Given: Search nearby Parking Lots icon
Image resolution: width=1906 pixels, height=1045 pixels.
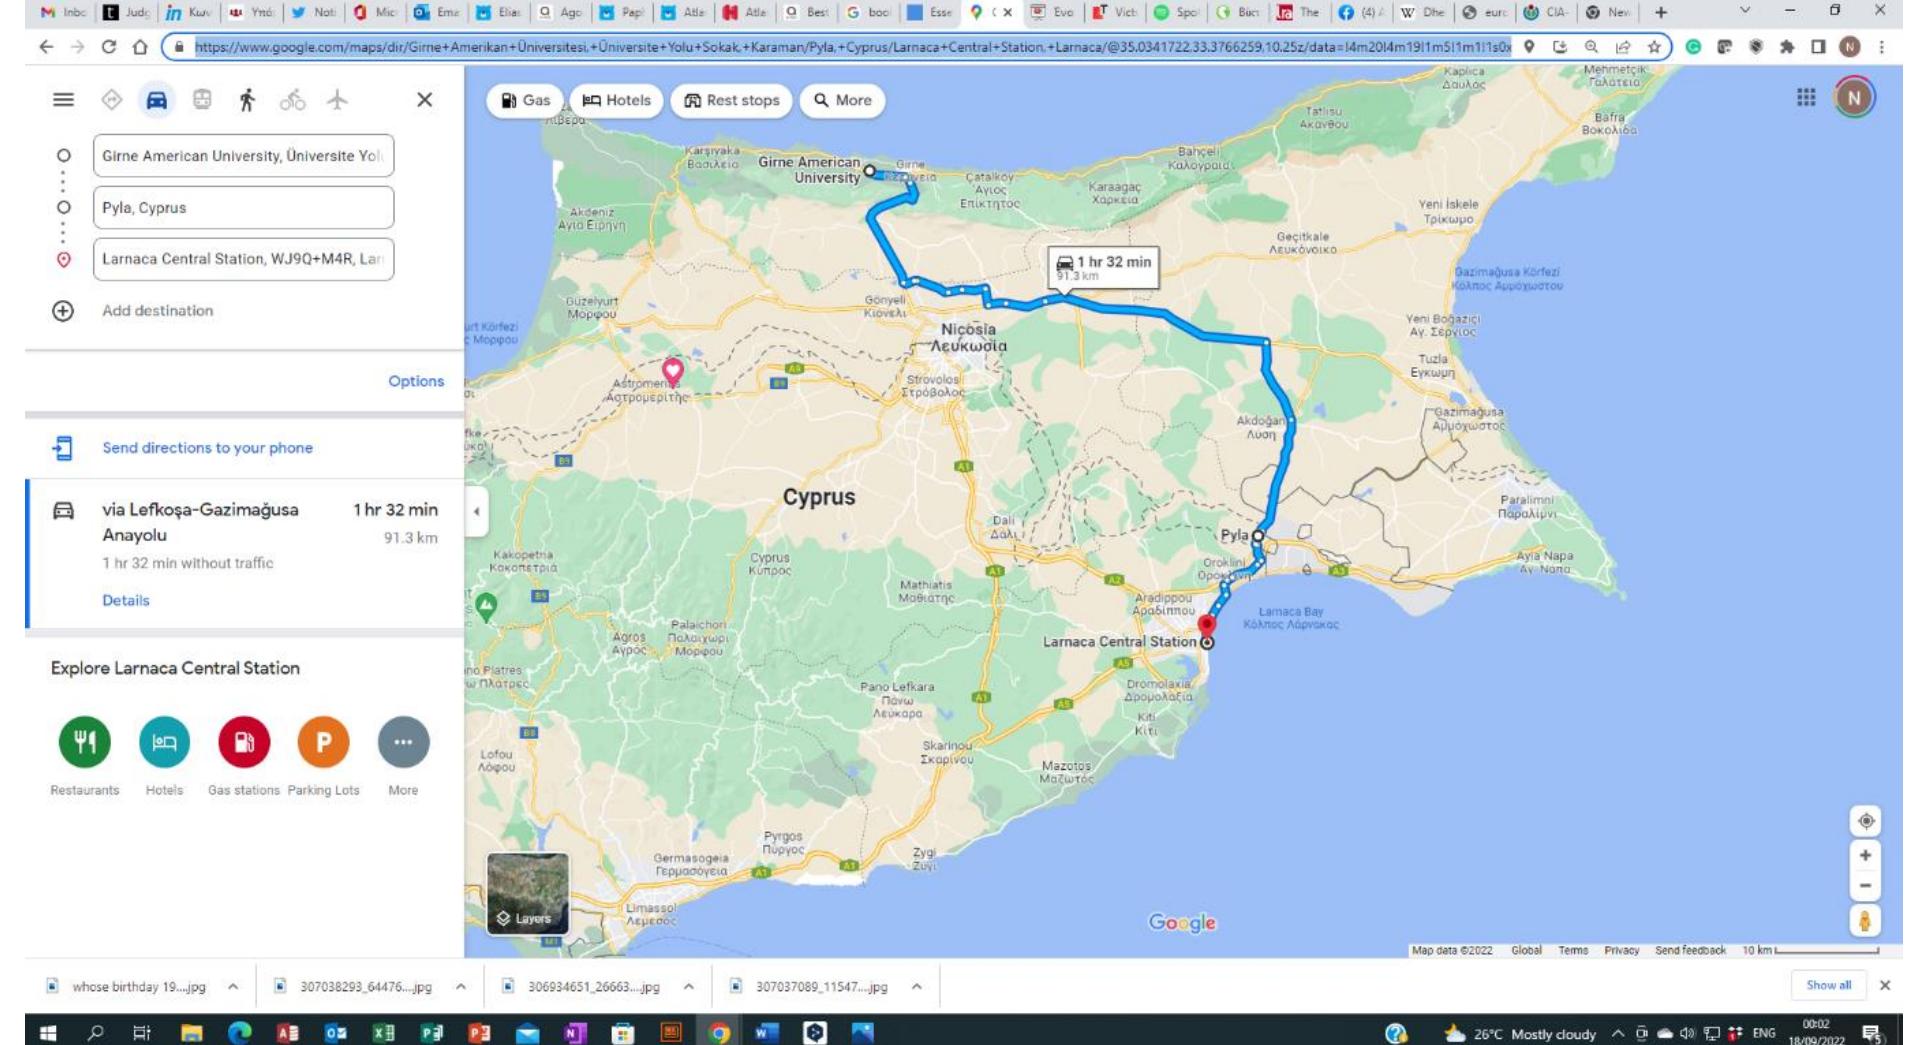Looking at the screenshot, I should (x=323, y=742).
